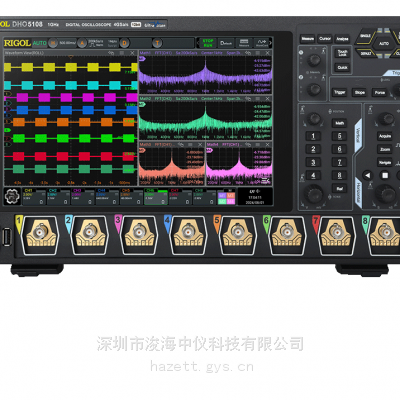Open the result list icon in Math4
Image resolution: width=400 pixels, height=400 pixels.
pyautogui.click(x=266, y=180)
